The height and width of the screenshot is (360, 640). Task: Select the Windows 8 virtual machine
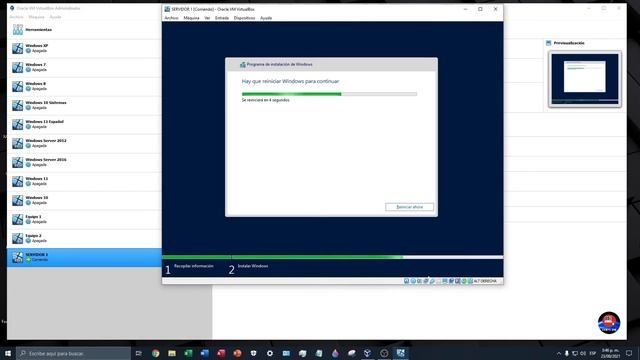[x=84, y=86]
